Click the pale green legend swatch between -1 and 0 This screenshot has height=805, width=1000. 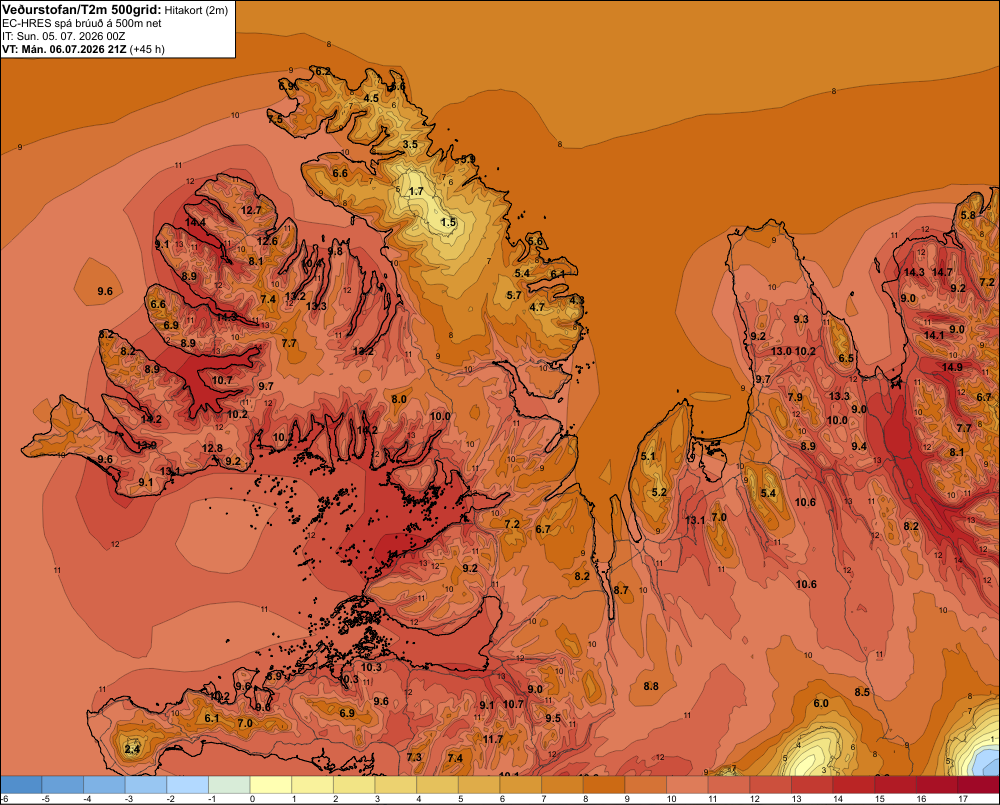(x=229, y=785)
